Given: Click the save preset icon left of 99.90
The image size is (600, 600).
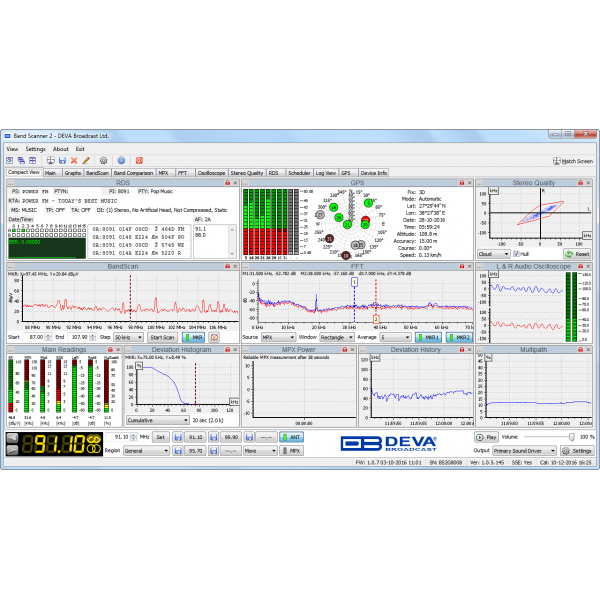Looking at the screenshot, I should 214,437.
